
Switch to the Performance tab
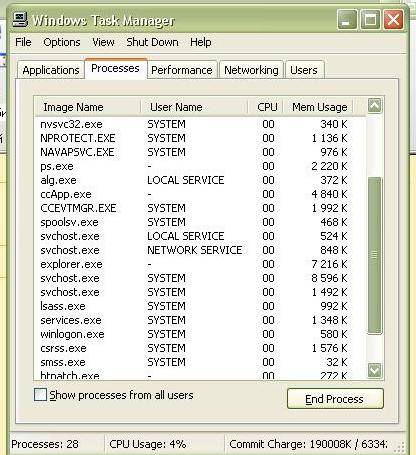(182, 70)
